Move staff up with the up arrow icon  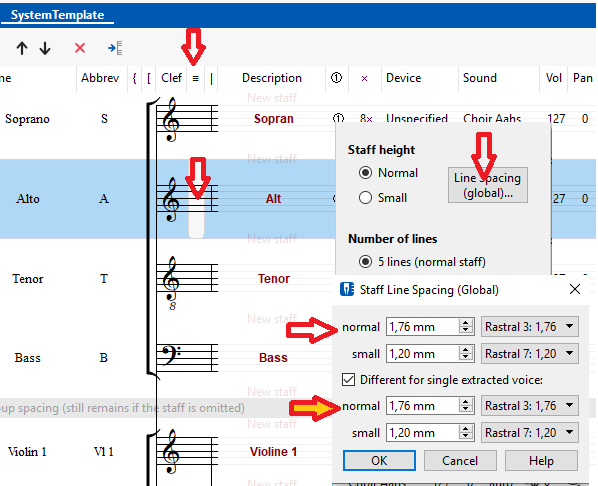pos(22,48)
